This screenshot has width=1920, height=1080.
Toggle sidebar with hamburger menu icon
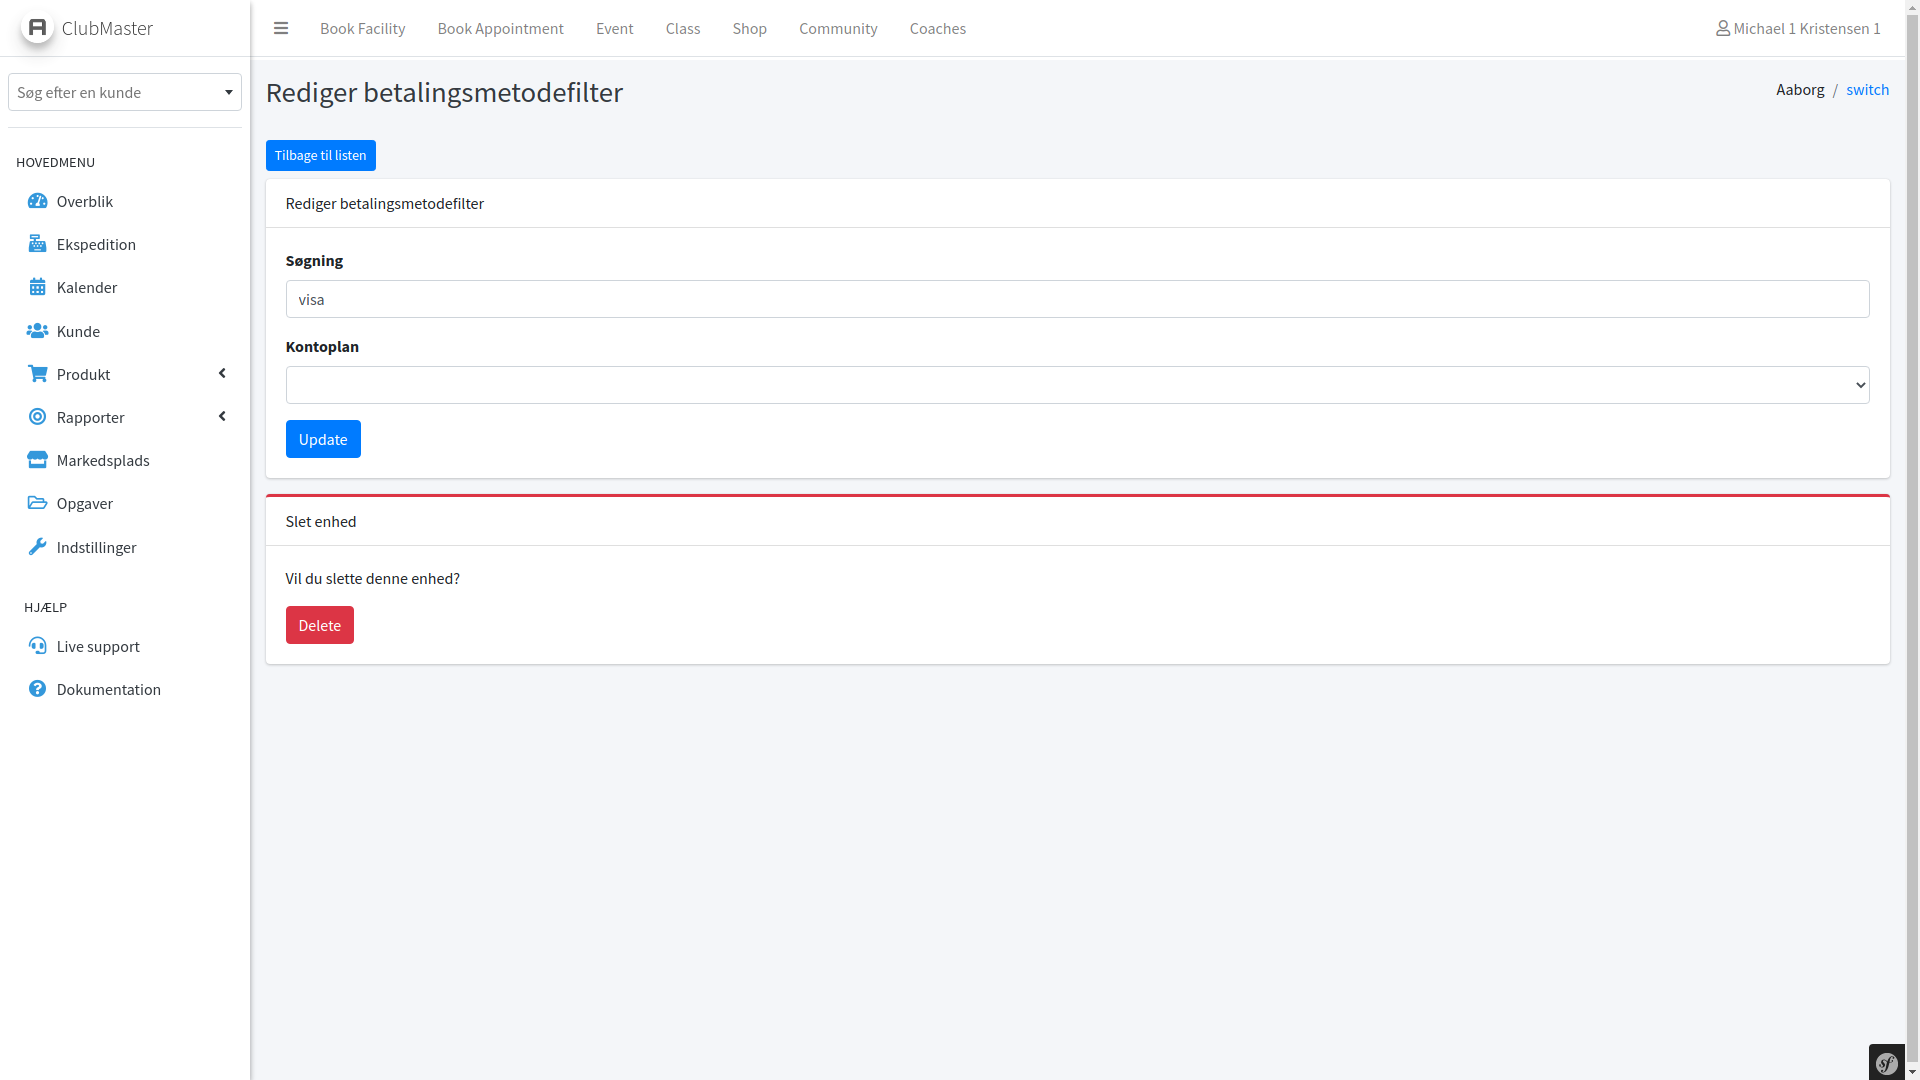click(281, 28)
